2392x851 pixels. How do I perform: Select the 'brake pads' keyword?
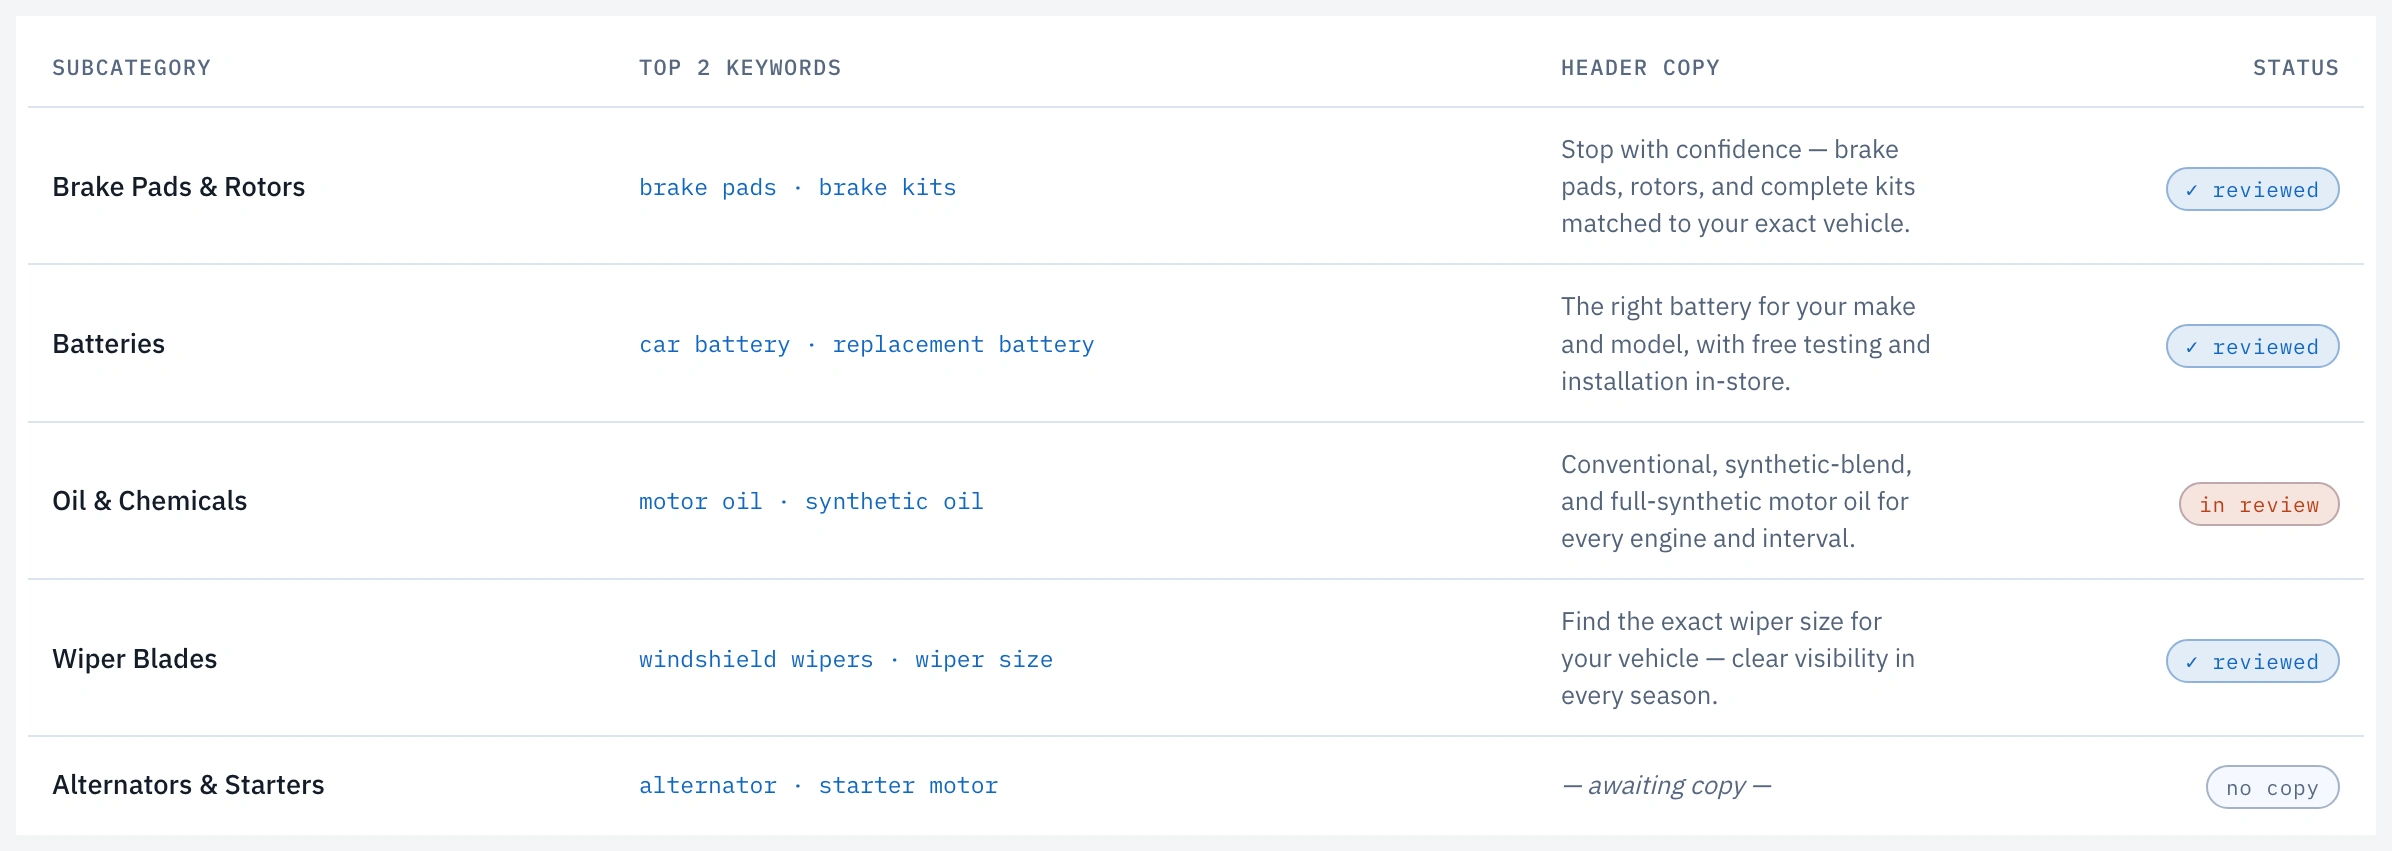707,188
